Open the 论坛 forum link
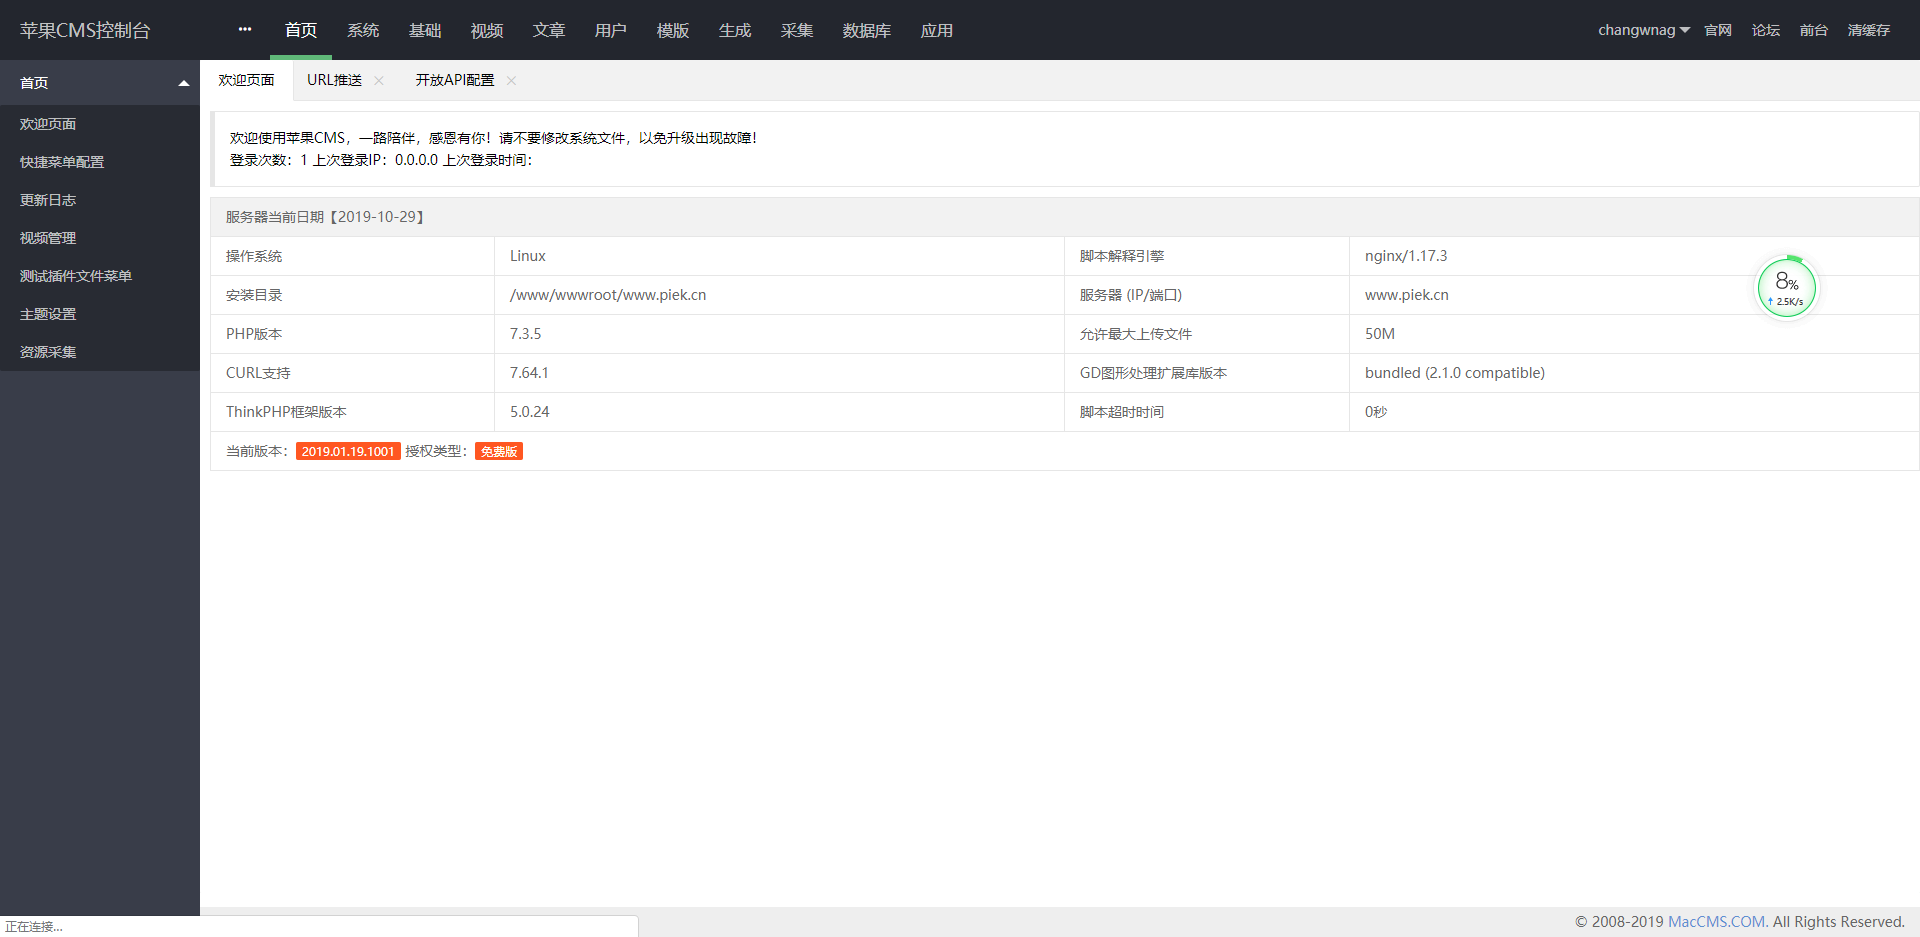Screen dimensions: 1920x937 click(x=1765, y=29)
